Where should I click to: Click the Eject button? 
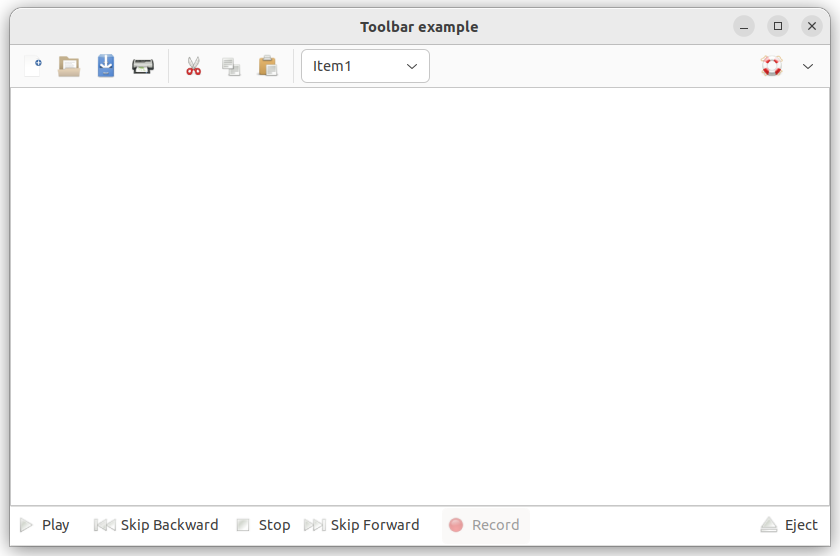[790, 525]
